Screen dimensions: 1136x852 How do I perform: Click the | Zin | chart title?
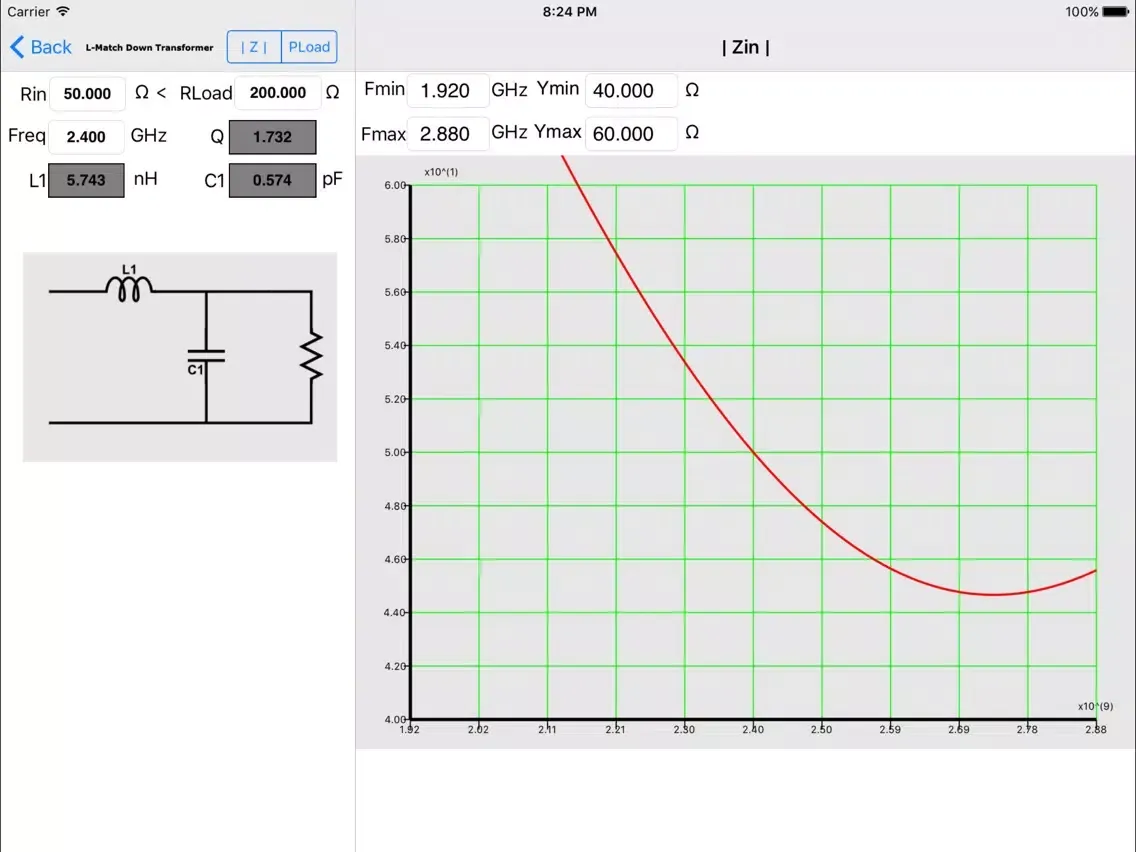746,47
